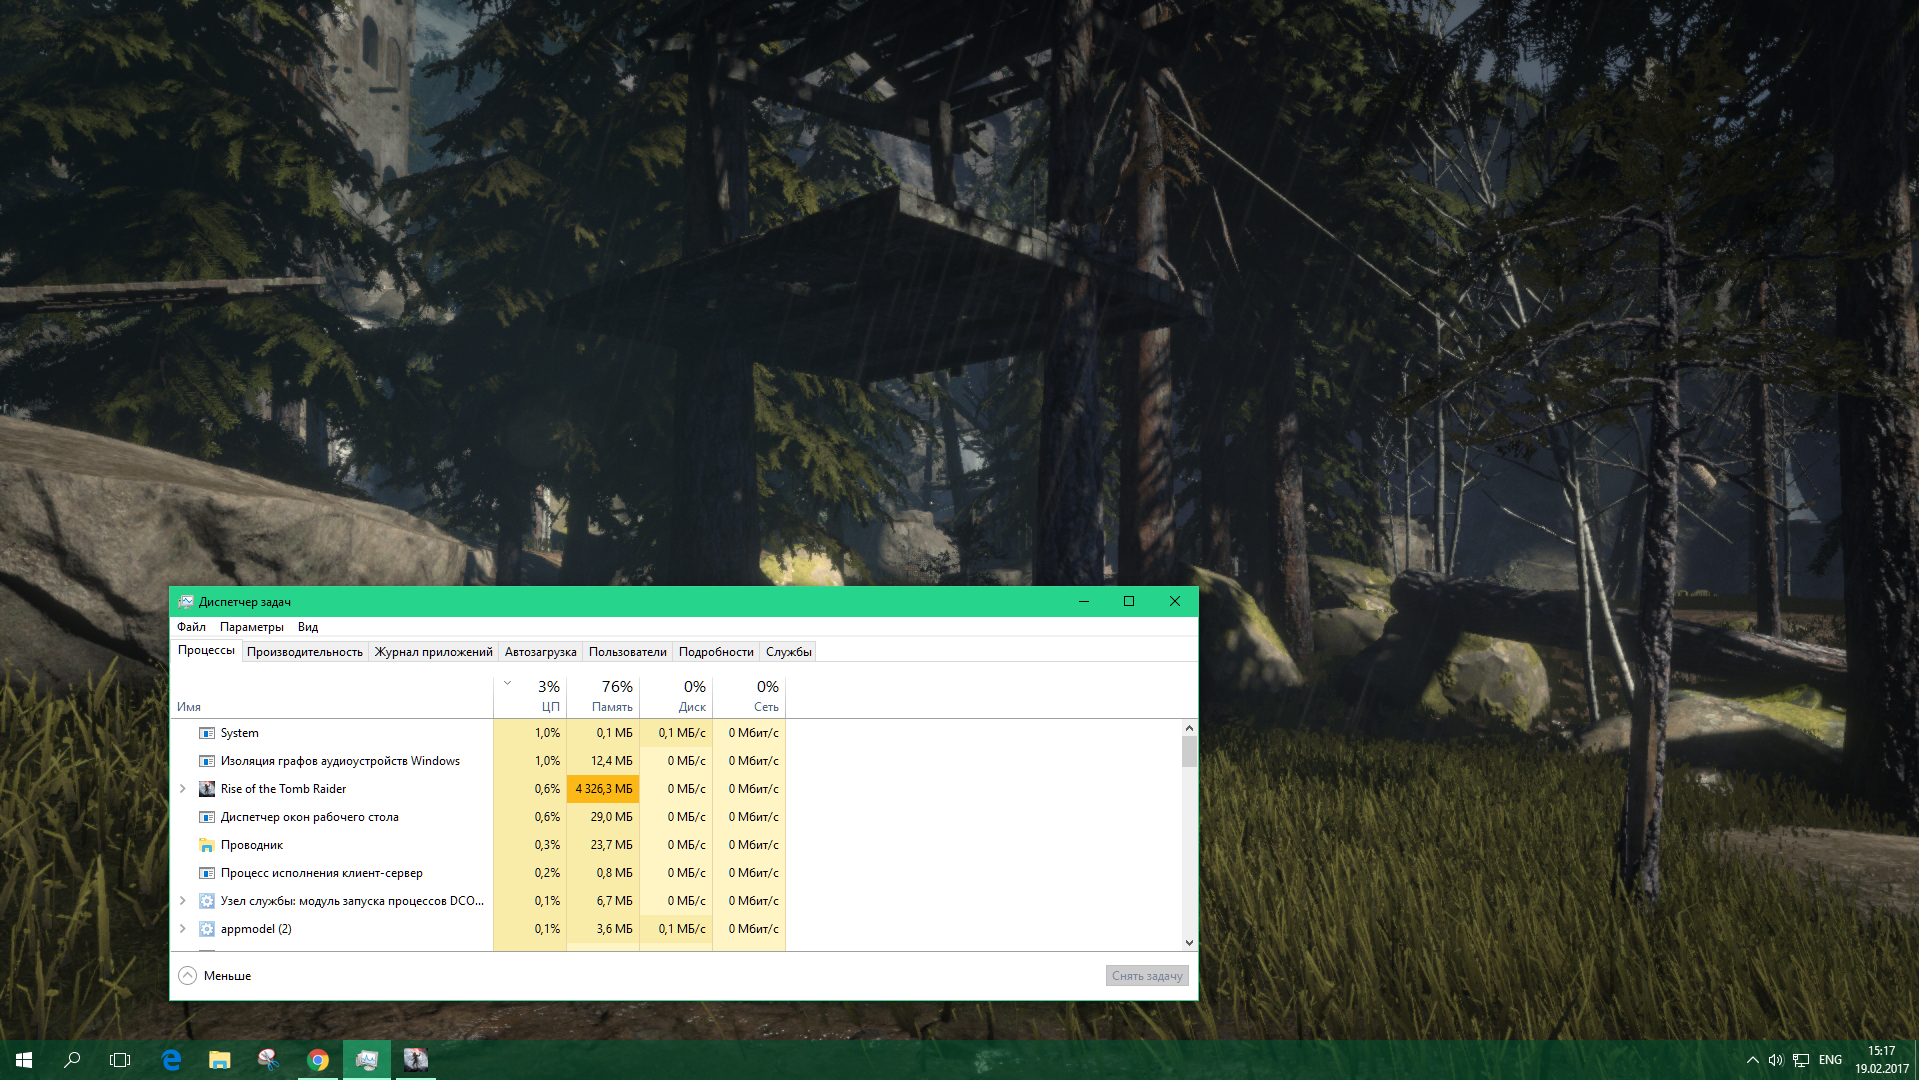Open Task View on the taskbar
The height and width of the screenshot is (1080, 1919).
coord(120,1060)
